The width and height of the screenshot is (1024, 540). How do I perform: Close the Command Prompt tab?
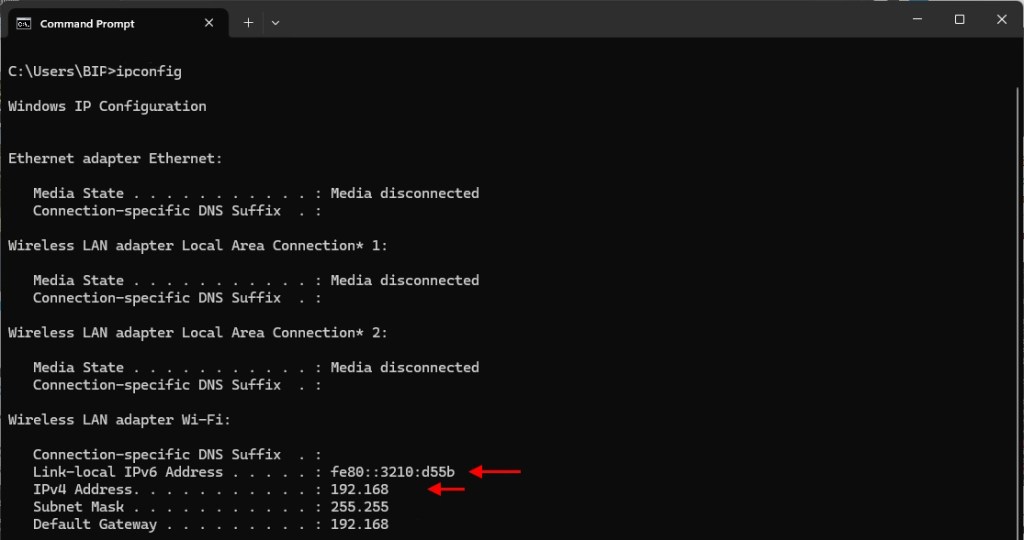(207, 23)
